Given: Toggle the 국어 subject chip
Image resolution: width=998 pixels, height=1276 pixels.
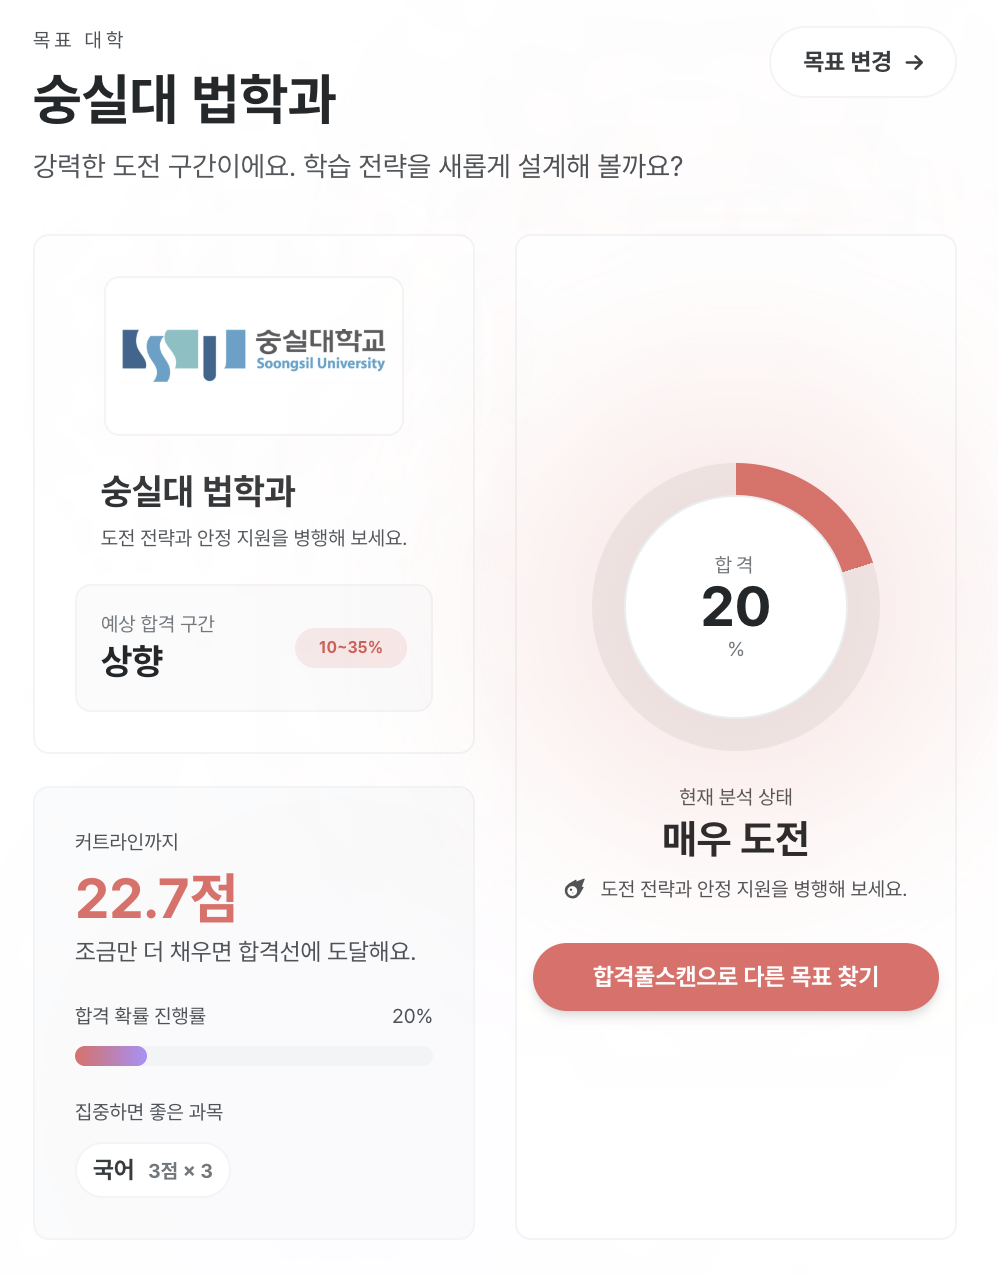Looking at the screenshot, I should pyautogui.click(x=152, y=1170).
